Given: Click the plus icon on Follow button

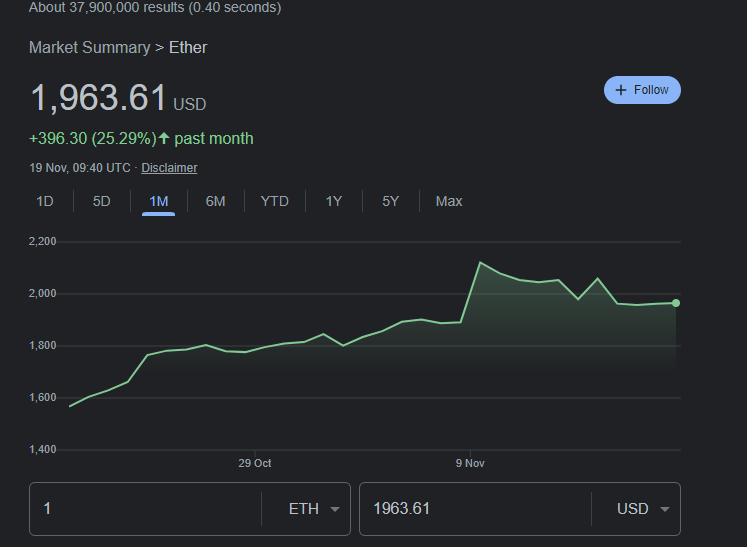Looking at the screenshot, I should (x=622, y=90).
